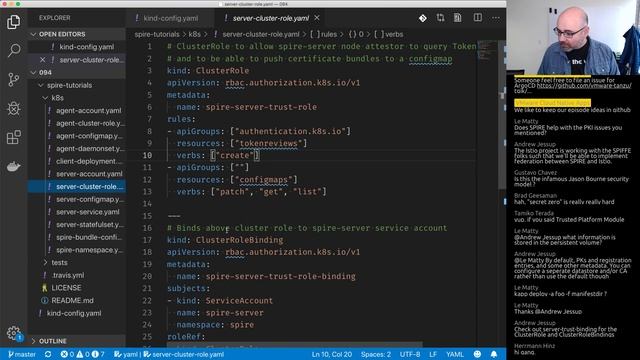Viewport: 640px width, 360px height.
Task: Click the yaml schema item in status bar
Action: (x=125, y=354)
